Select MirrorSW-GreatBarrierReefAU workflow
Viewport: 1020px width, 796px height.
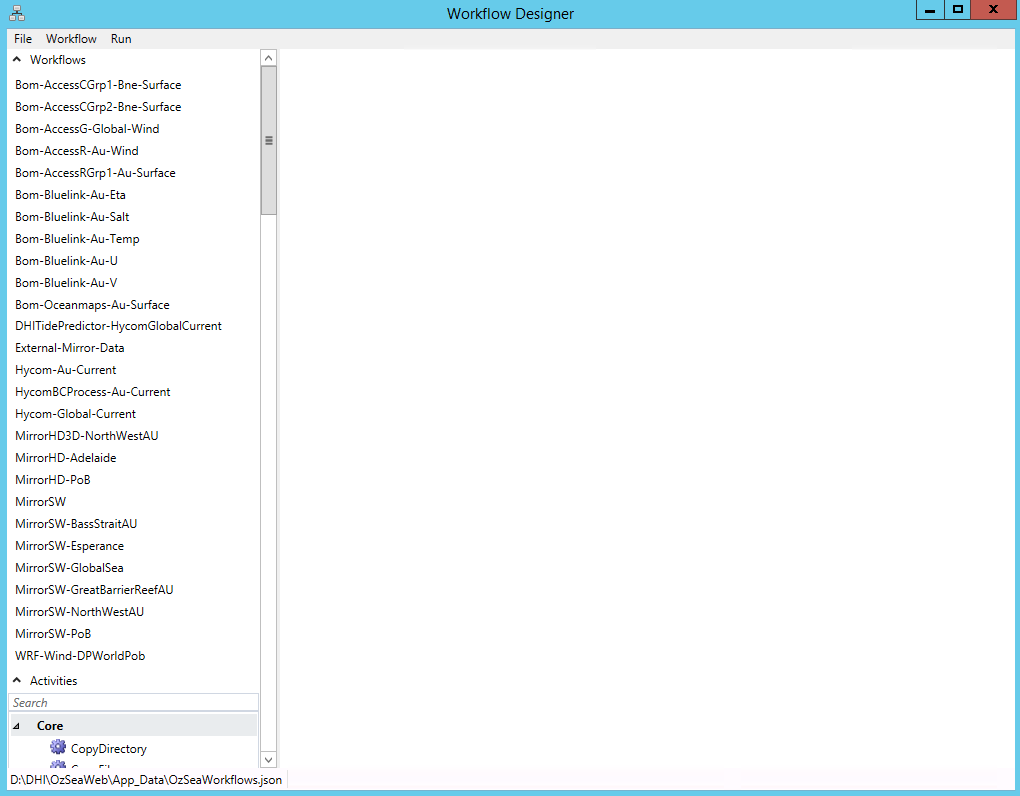[94, 590]
